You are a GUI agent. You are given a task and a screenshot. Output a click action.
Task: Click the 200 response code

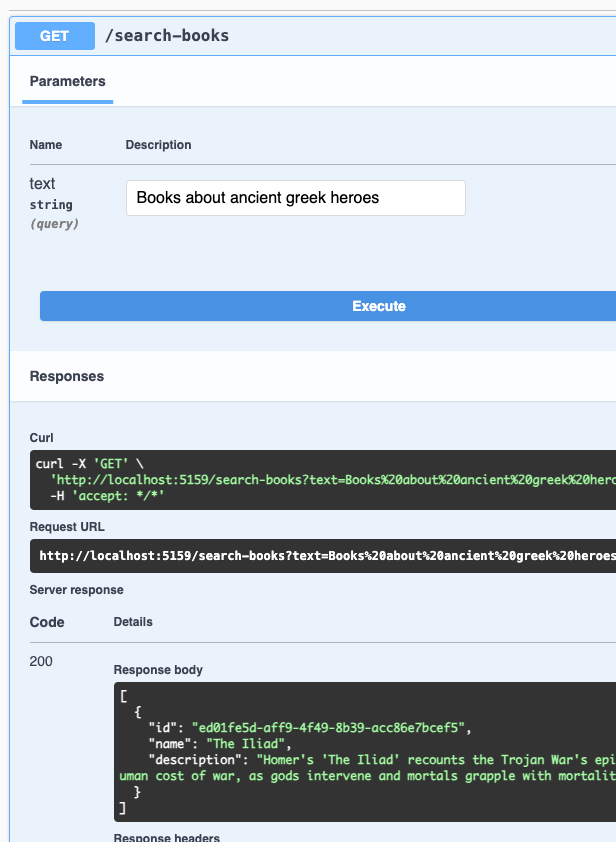(41, 662)
